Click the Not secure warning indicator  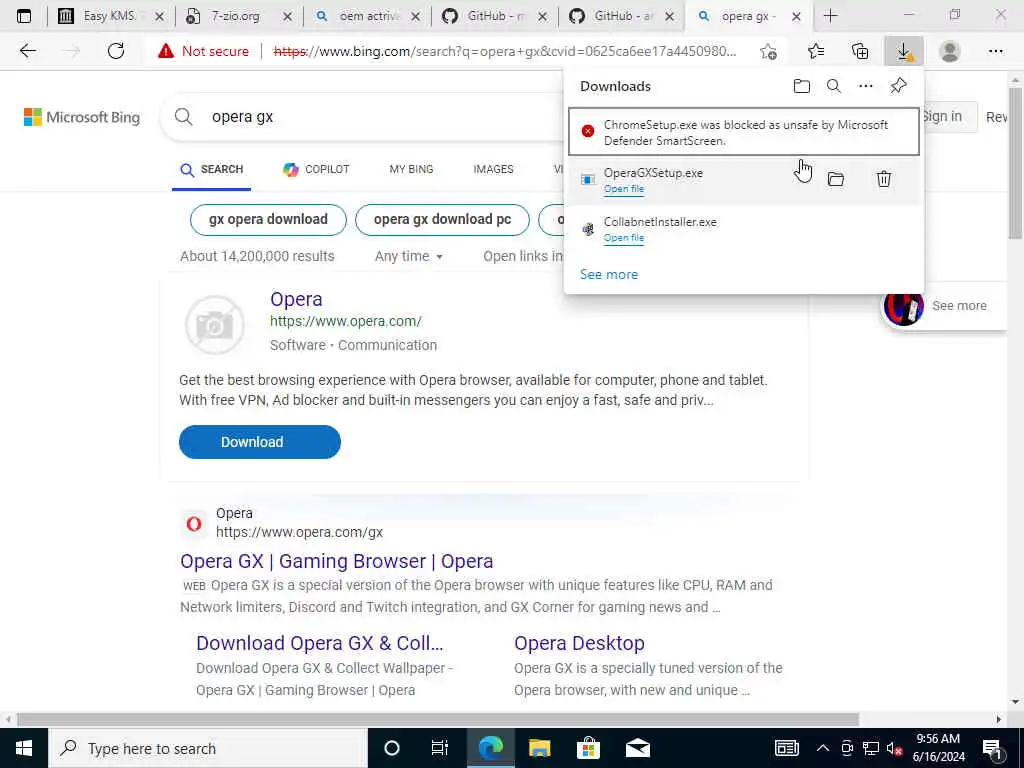(x=203, y=51)
